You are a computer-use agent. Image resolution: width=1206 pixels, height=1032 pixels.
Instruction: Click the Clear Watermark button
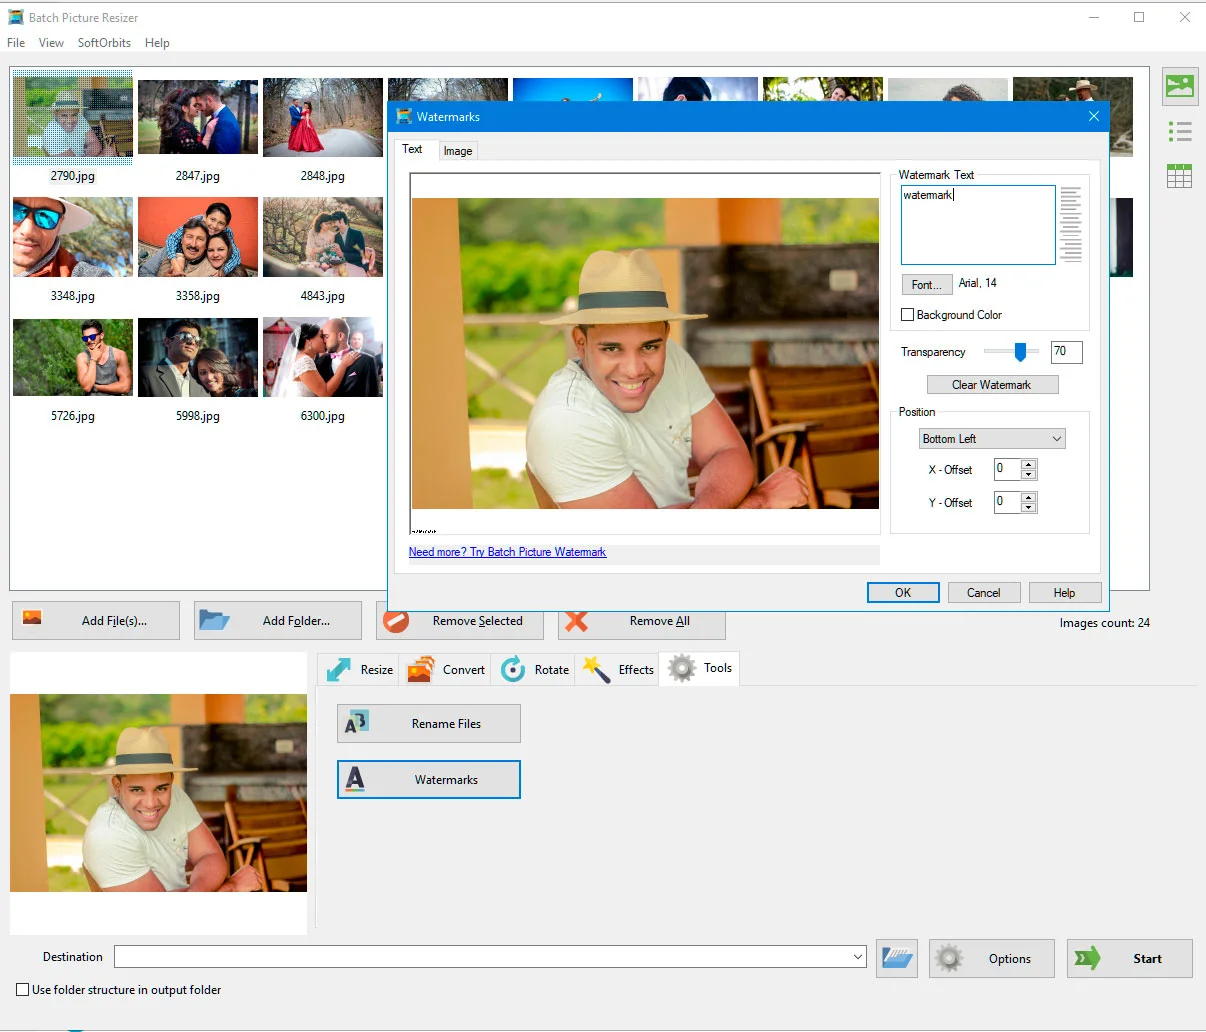click(992, 384)
